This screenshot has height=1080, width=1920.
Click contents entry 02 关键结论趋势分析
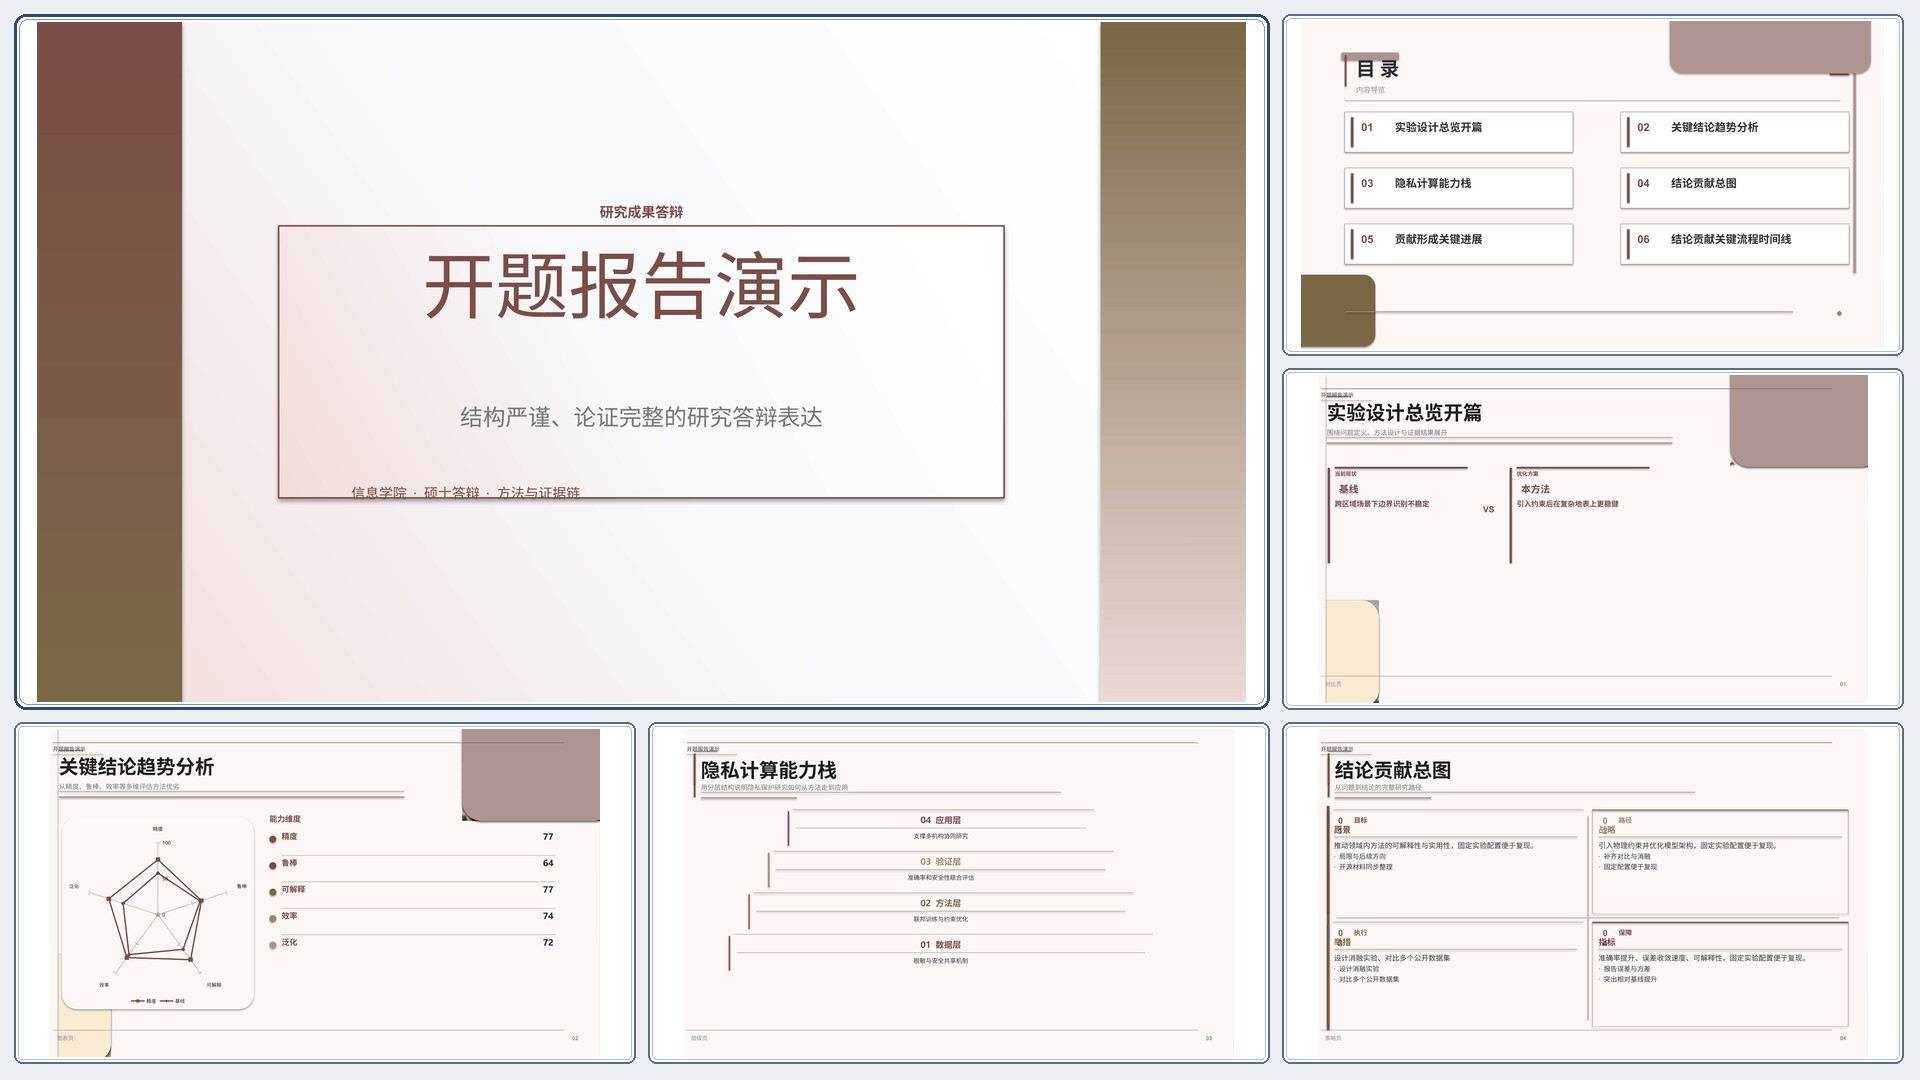tap(1735, 131)
